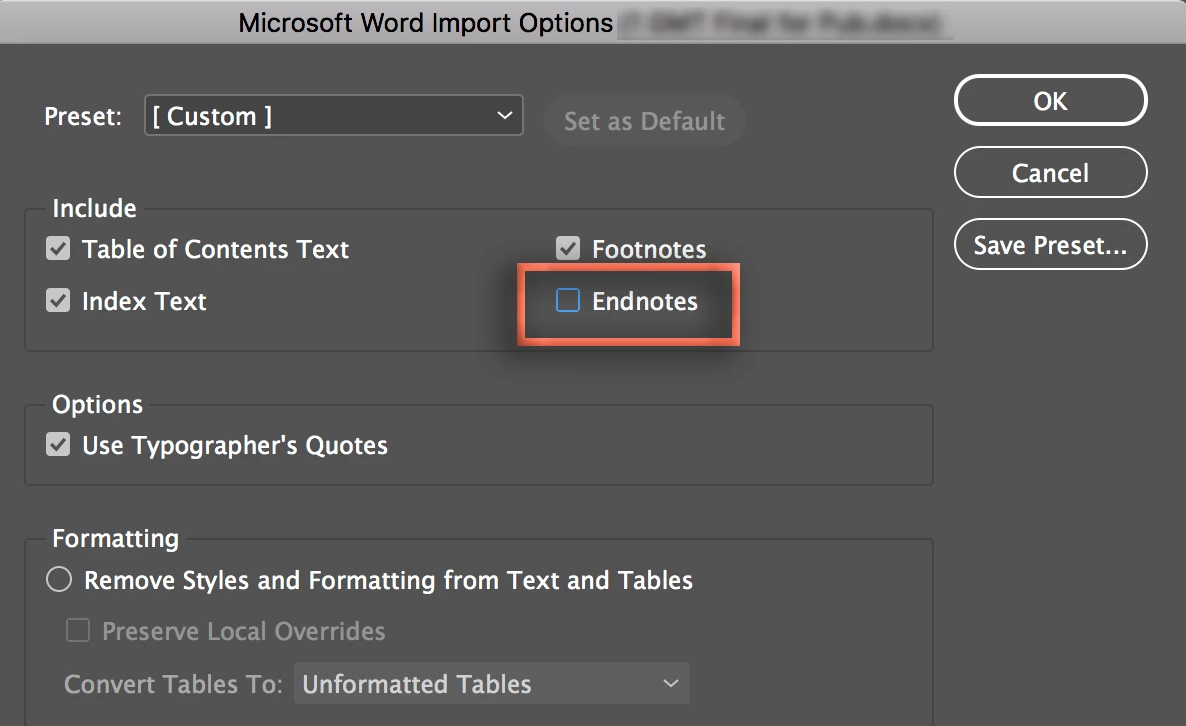Image resolution: width=1186 pixels, height=726 pixels.
Task: Click the Cancel button
Action: point(1050,173)
